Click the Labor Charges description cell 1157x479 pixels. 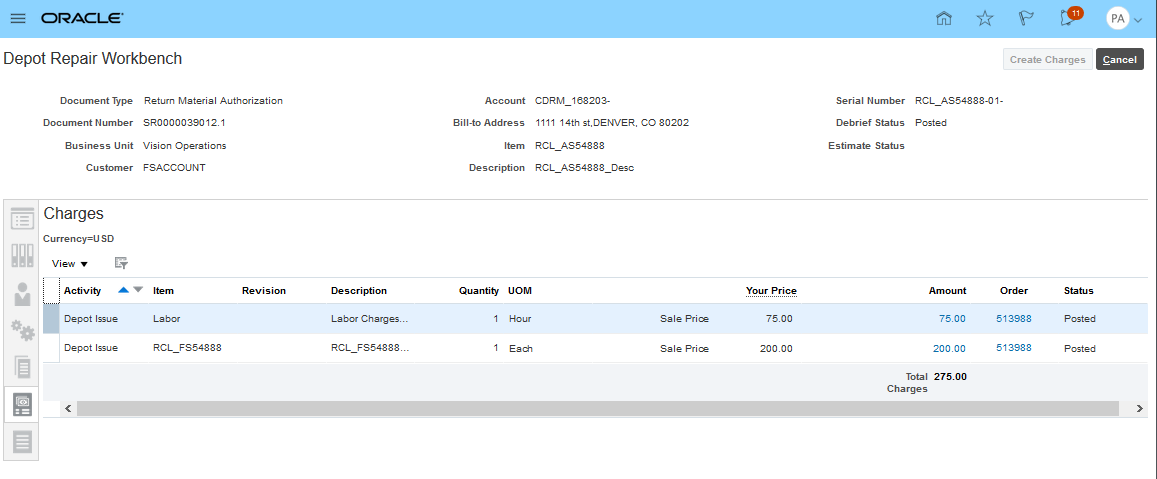pyautogui.click(x=370, y=319)
